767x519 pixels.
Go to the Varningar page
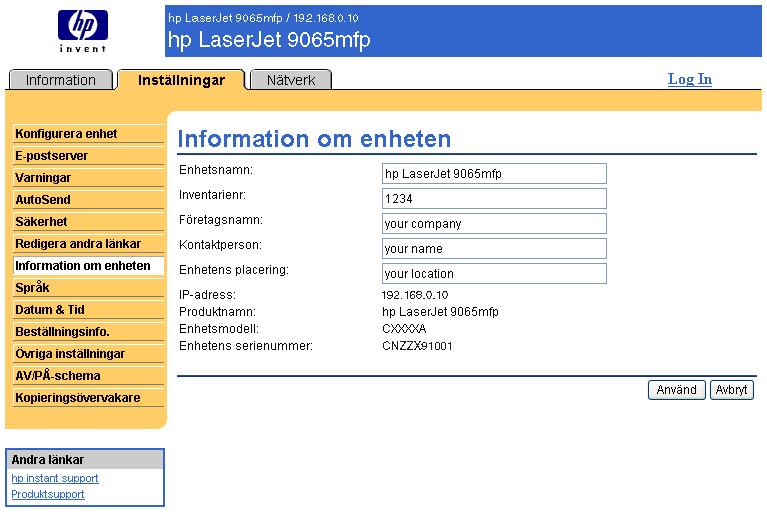pos(89,178)
